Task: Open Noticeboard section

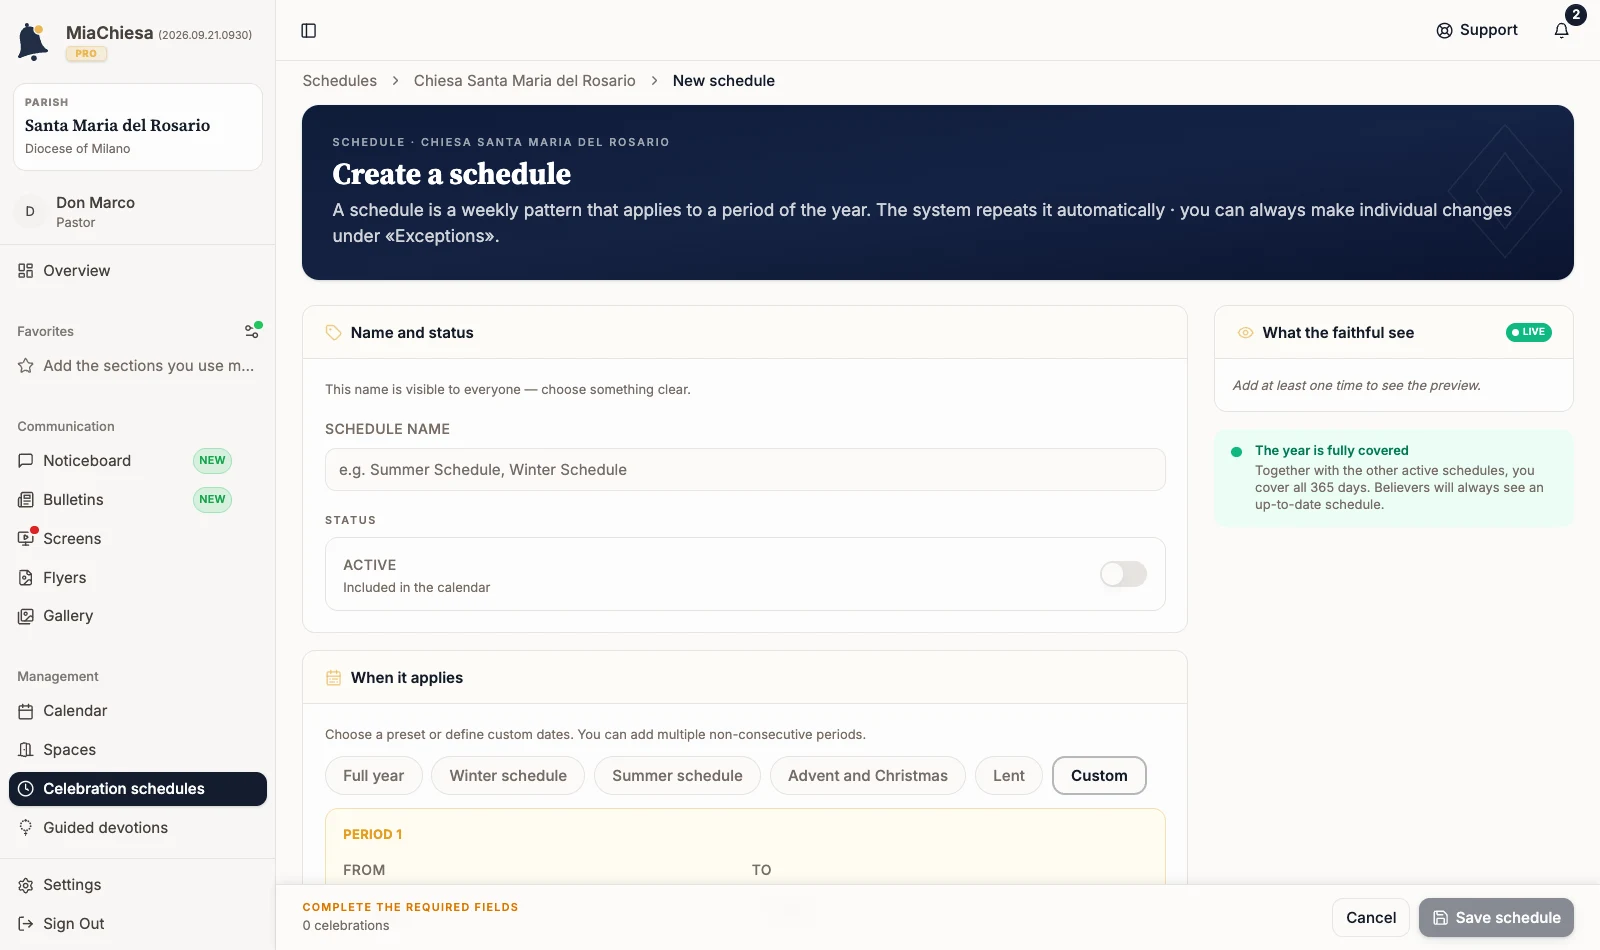Action: tap(138, 461)
